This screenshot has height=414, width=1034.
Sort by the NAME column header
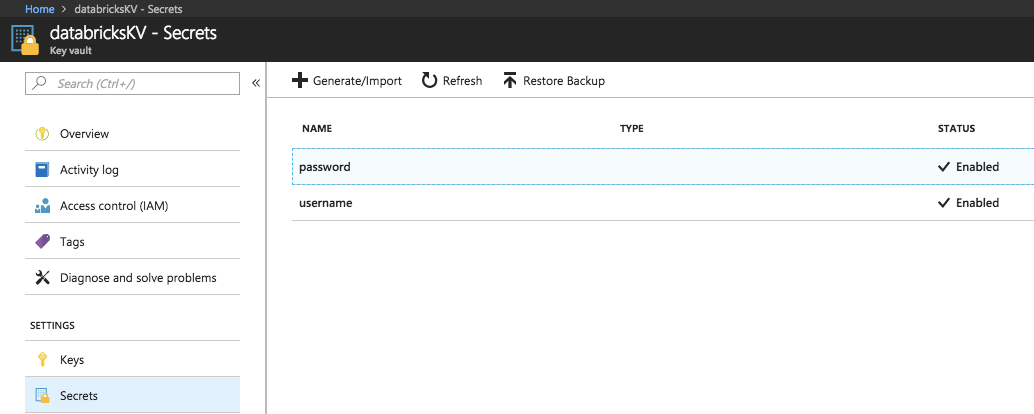click(x=317, y=129)
